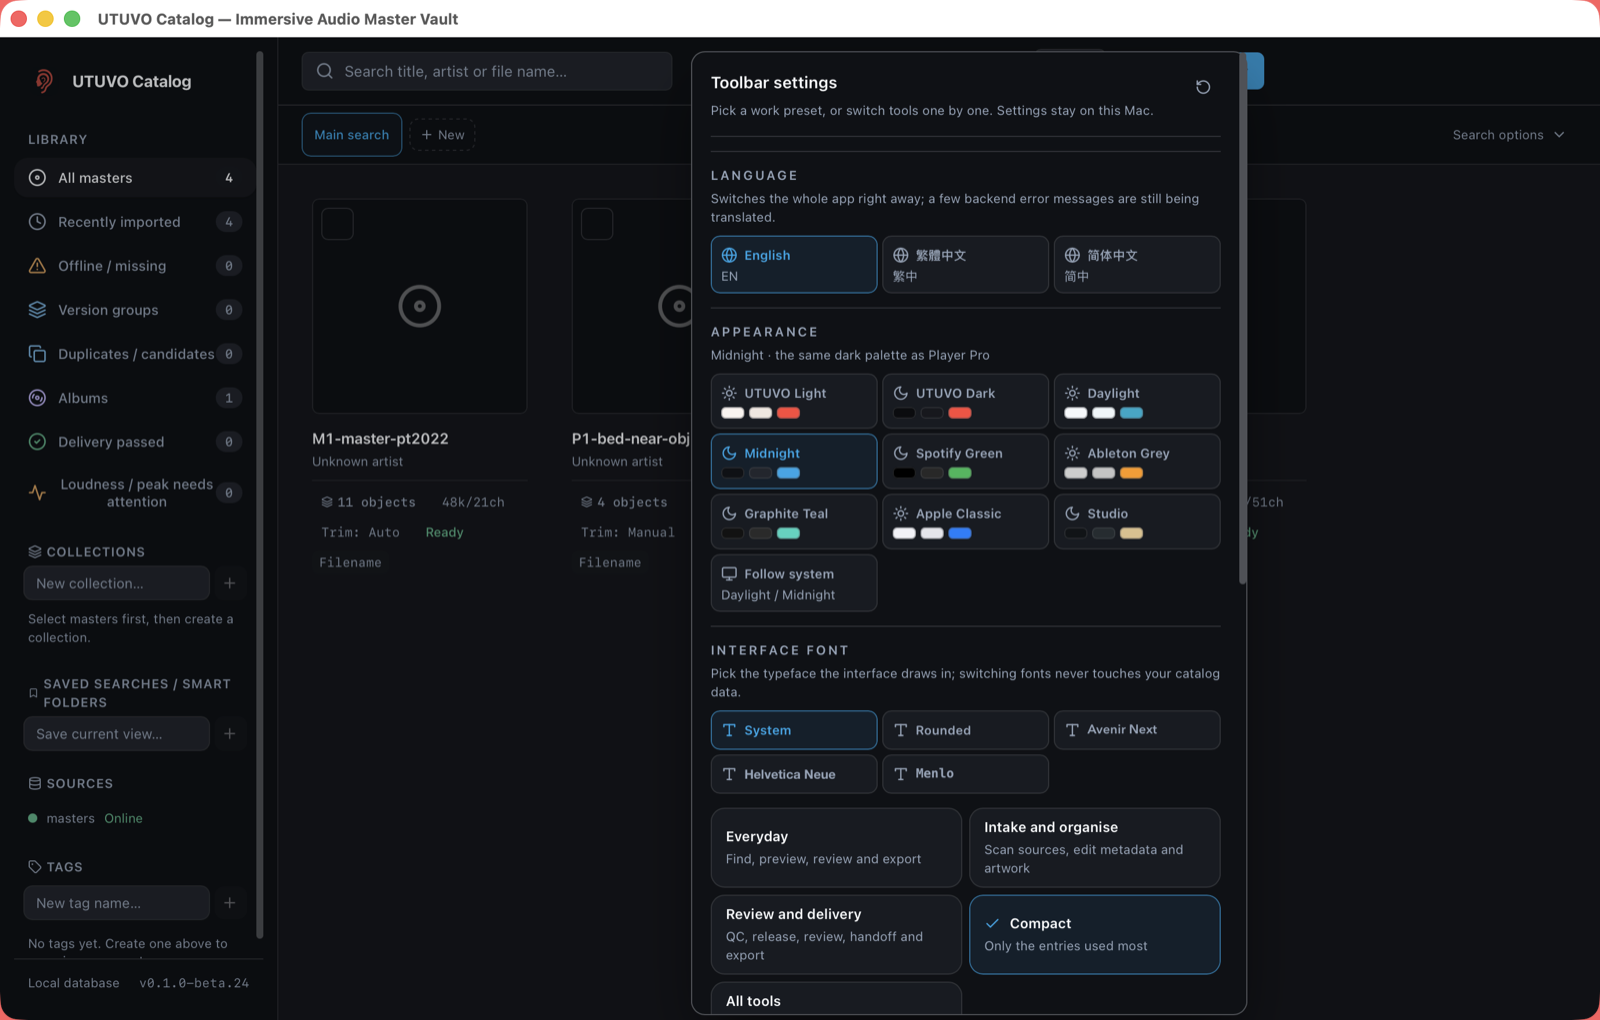Click the Duplicates / candidates copy icon
This screenshot has height=1020, width=1600.
click(37, 354)
